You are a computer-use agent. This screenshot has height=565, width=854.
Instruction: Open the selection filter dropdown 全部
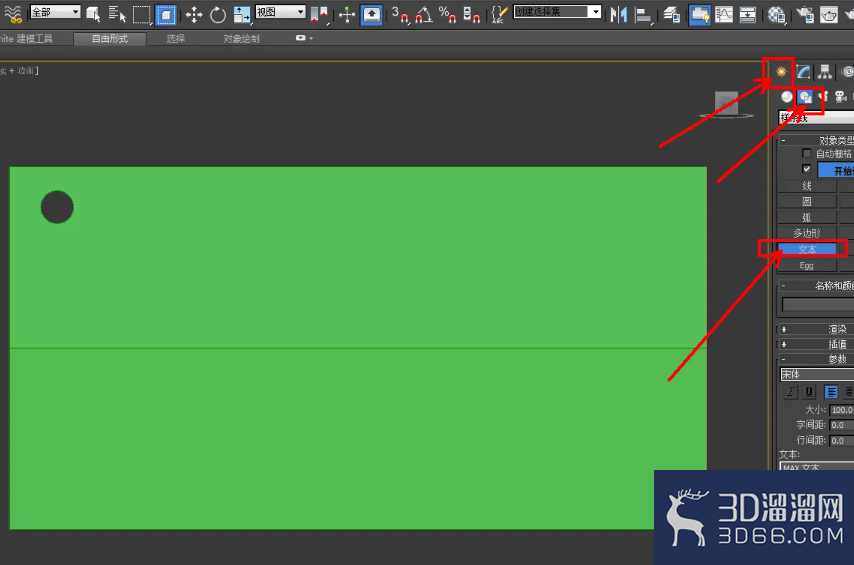click(55, 12)
